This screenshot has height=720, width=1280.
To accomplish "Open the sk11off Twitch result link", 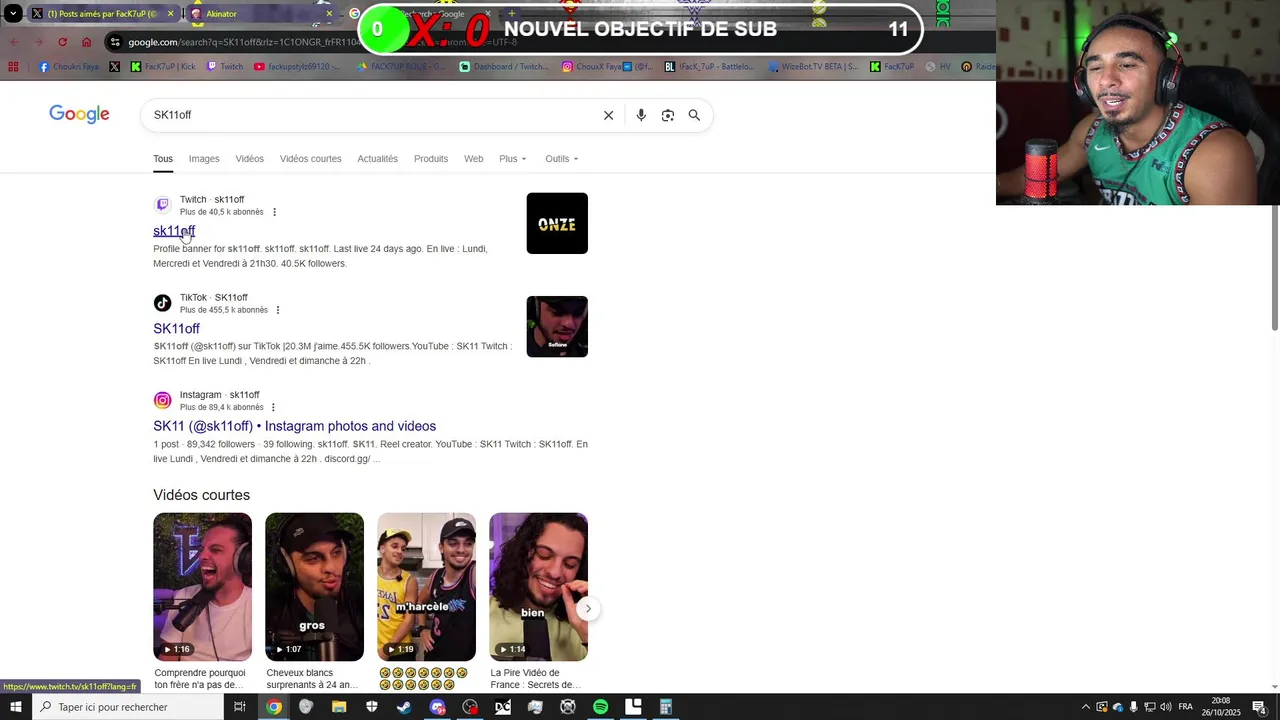I will 174,231.
